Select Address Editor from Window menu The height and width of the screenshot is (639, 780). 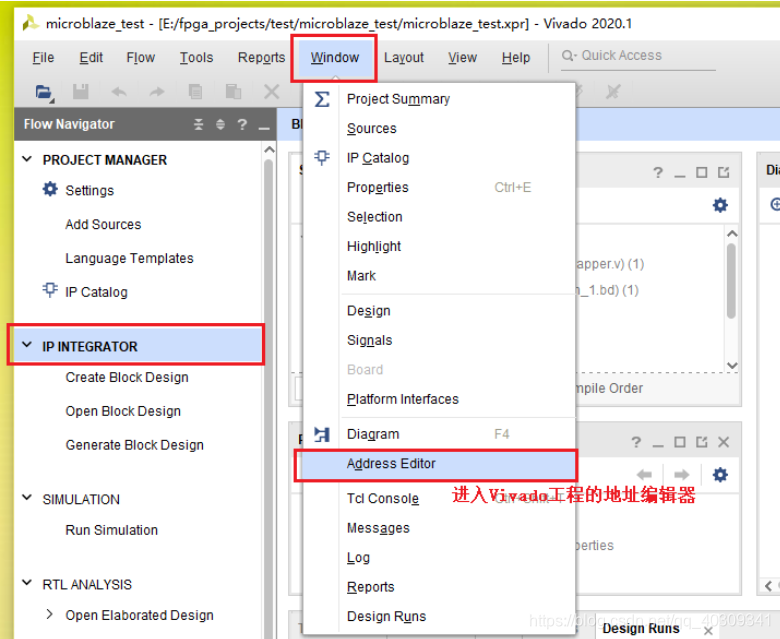click(439, 464)
